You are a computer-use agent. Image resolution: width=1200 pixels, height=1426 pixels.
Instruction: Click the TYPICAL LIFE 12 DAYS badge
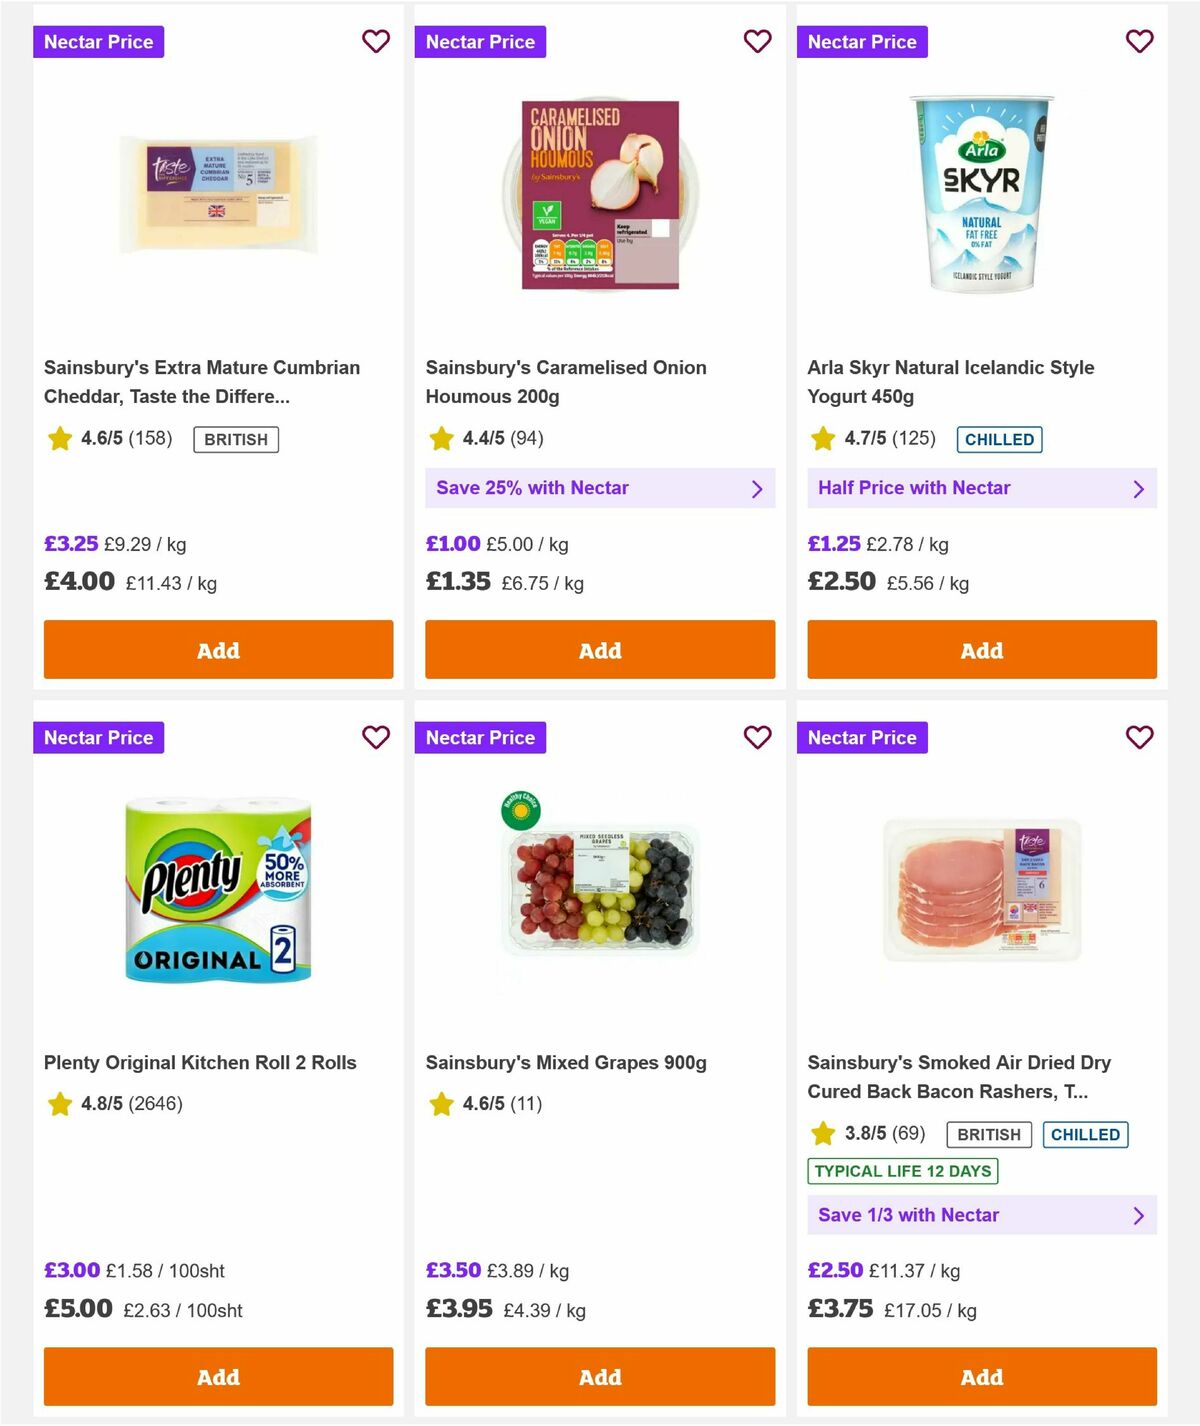pos(902,1170)
